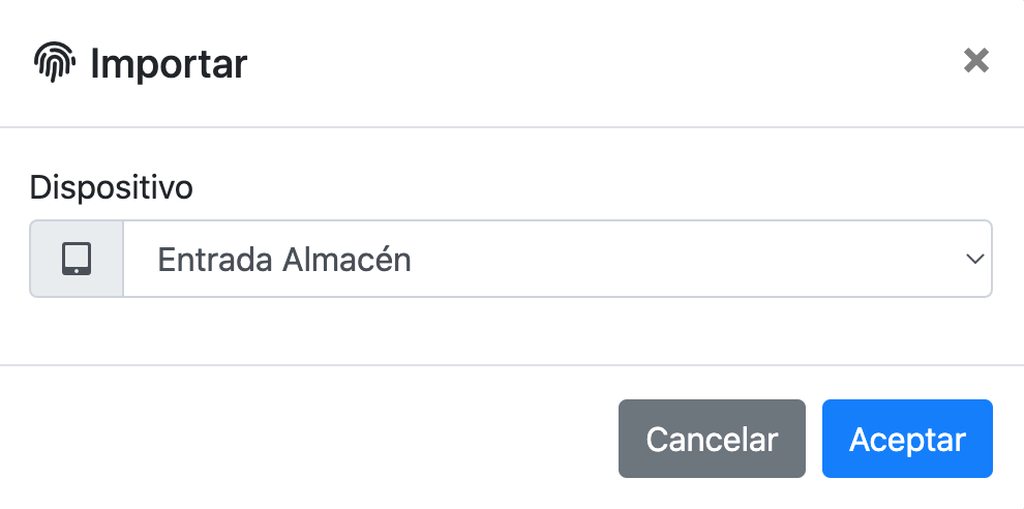This screenshot has width=1024, height=509.
Task: Confirm import with Aceptar
Action: tap(907, 439)
